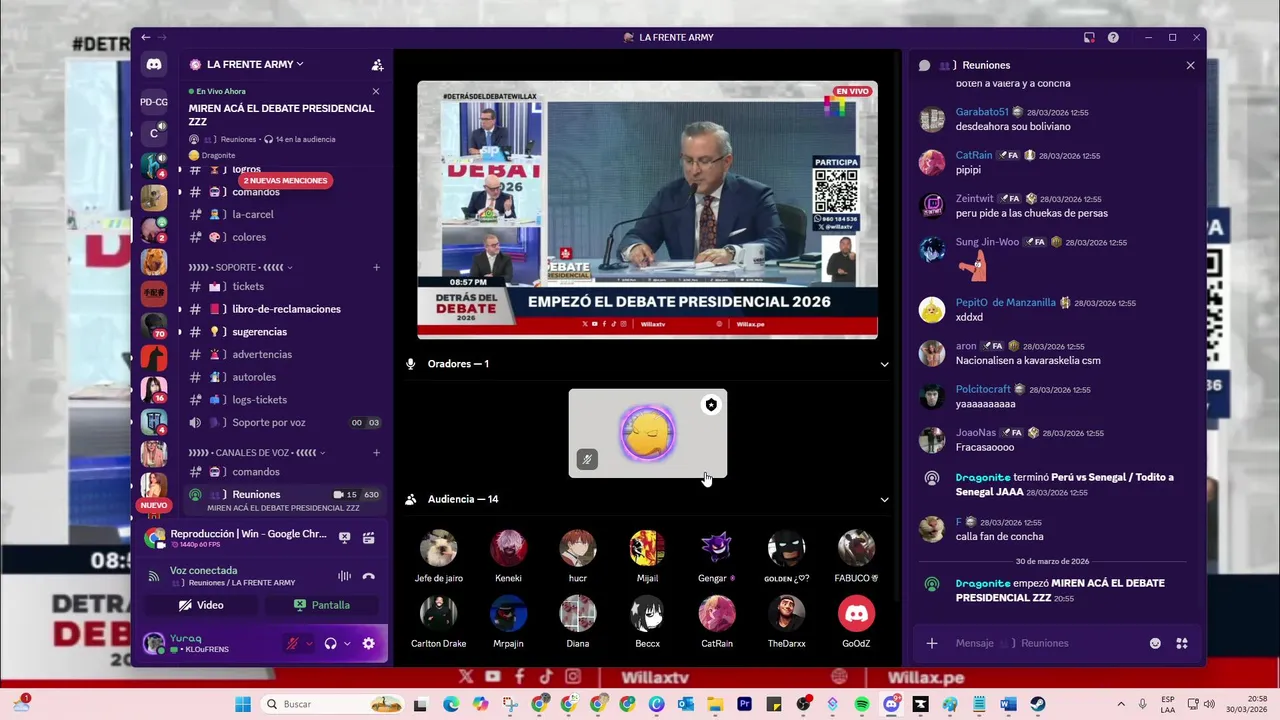Open Microsoft Word from the taskbar
The width and height of the screenshot is (1280, 720).
click(1008, 704)
